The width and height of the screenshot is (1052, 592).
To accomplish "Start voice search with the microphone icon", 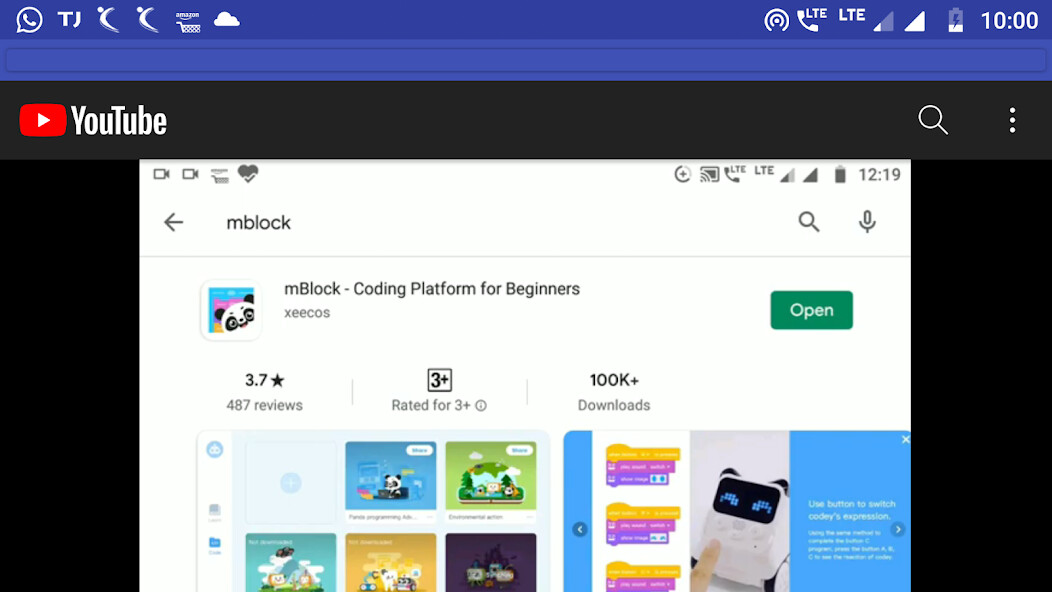I will click(x=867, y=221).
